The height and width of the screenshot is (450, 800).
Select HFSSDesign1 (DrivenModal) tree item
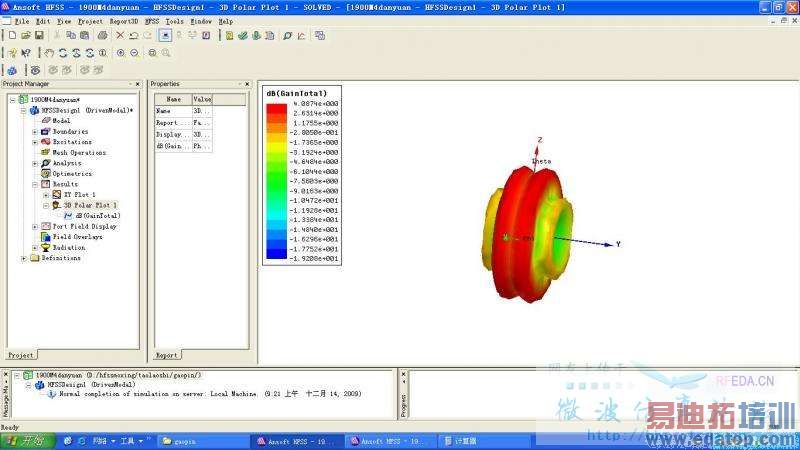tap(87, 110)
